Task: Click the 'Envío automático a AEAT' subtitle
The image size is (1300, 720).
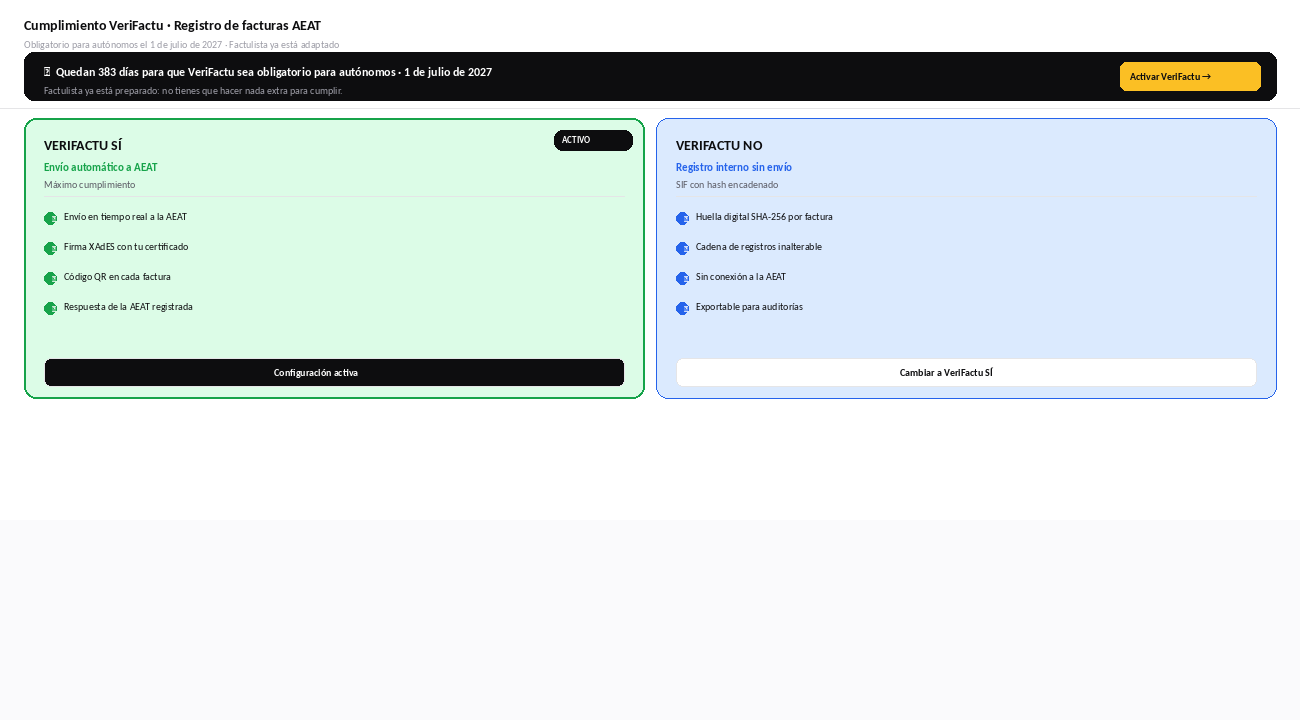Action: 101,167
